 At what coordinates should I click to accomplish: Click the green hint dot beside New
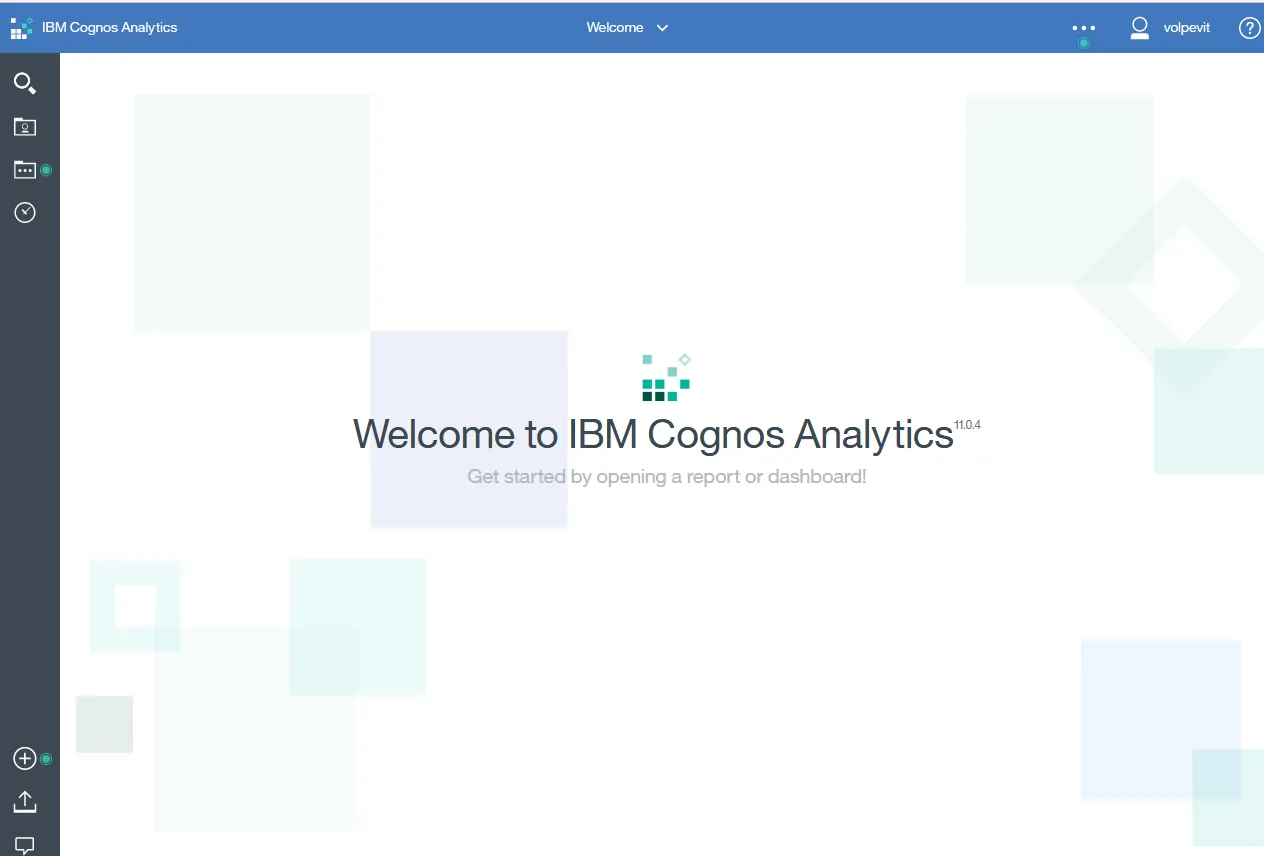46,759
